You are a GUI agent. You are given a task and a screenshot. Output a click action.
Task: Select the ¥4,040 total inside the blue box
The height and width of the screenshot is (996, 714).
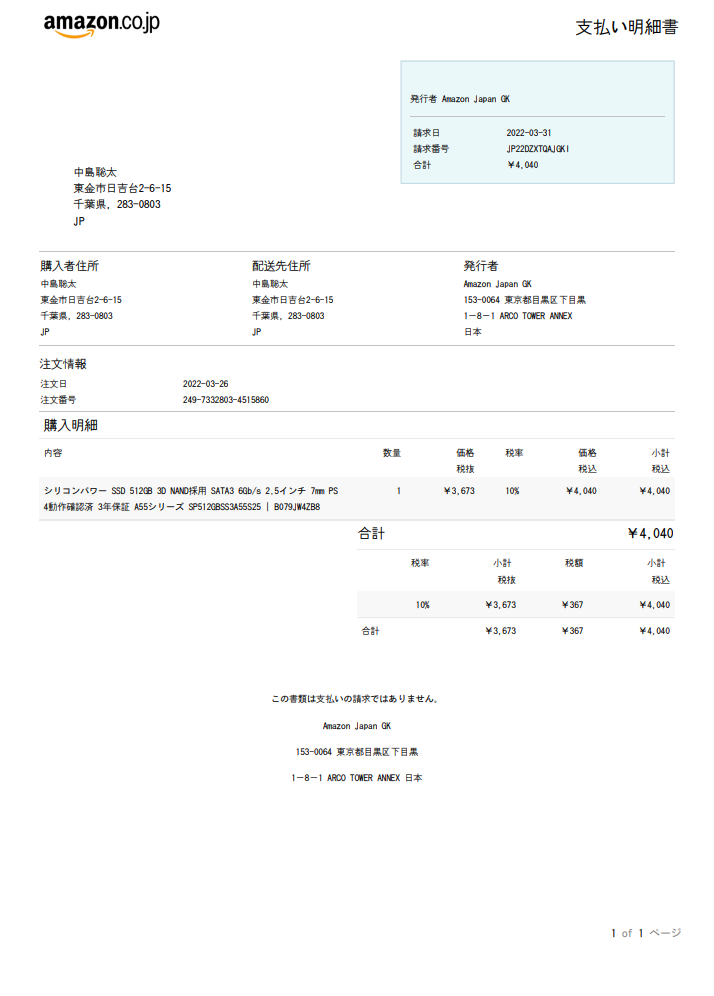[523, 165]
